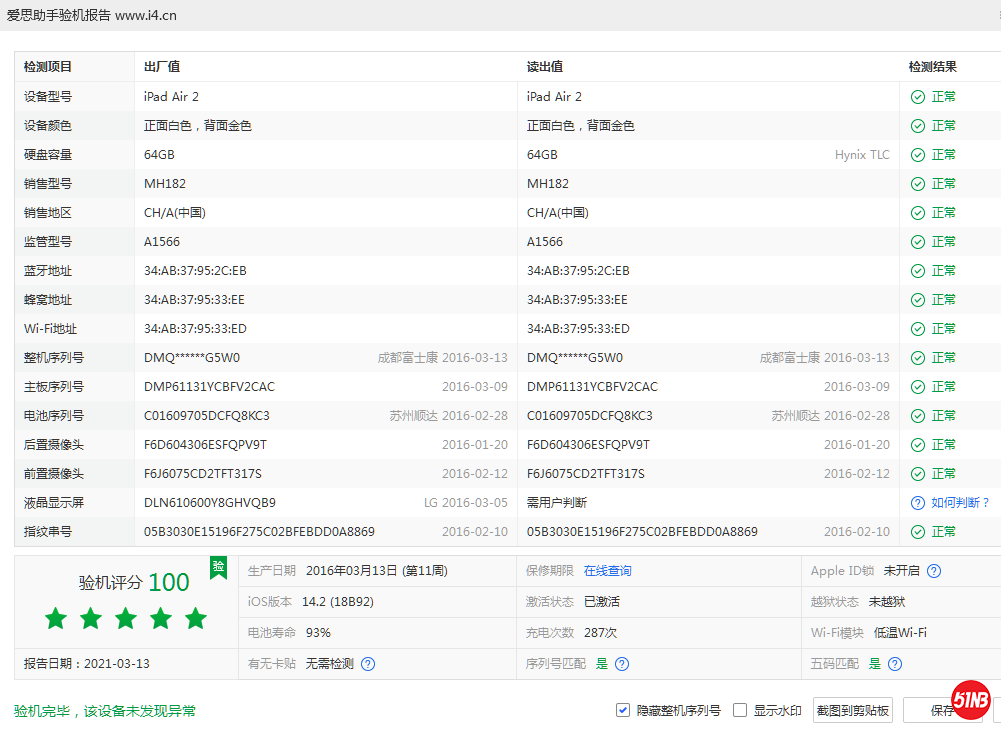1001x730 pixels.
Task: Click question icon in 液晶显示屏 row
Action: coord(917,503)
